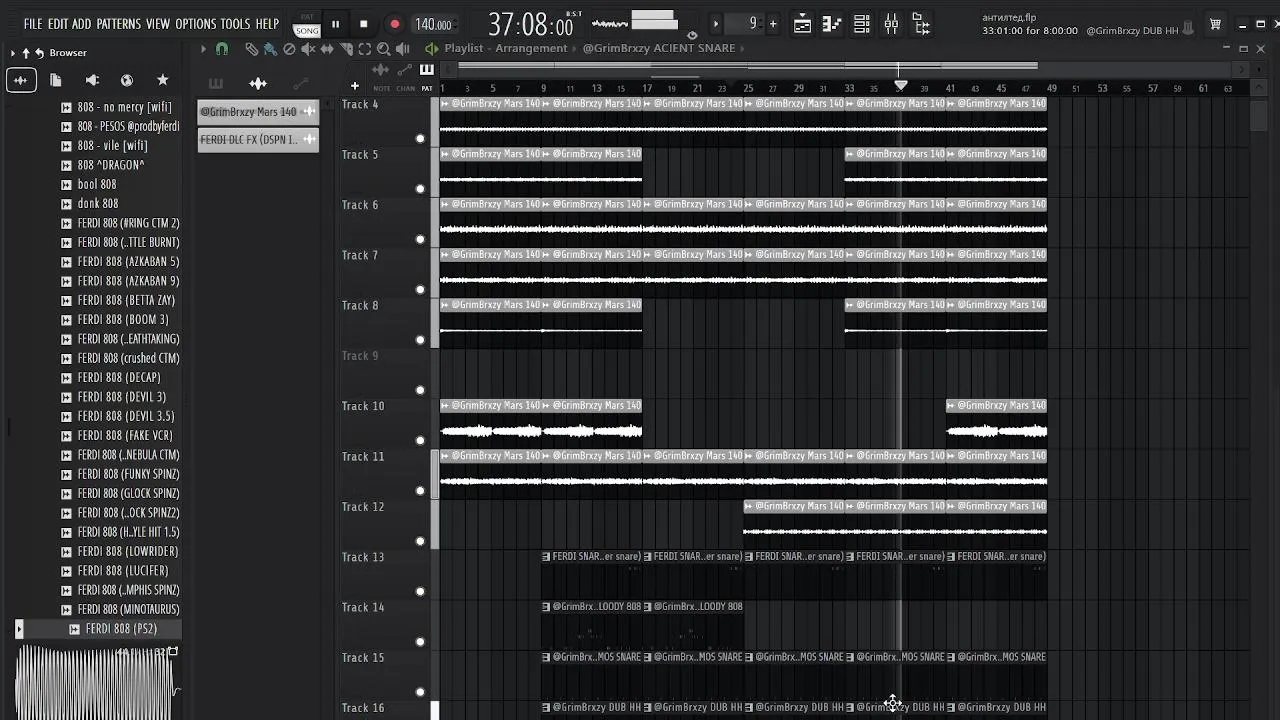Show the browser starred favorites icon
The image size is (1280, 720).
163,80
